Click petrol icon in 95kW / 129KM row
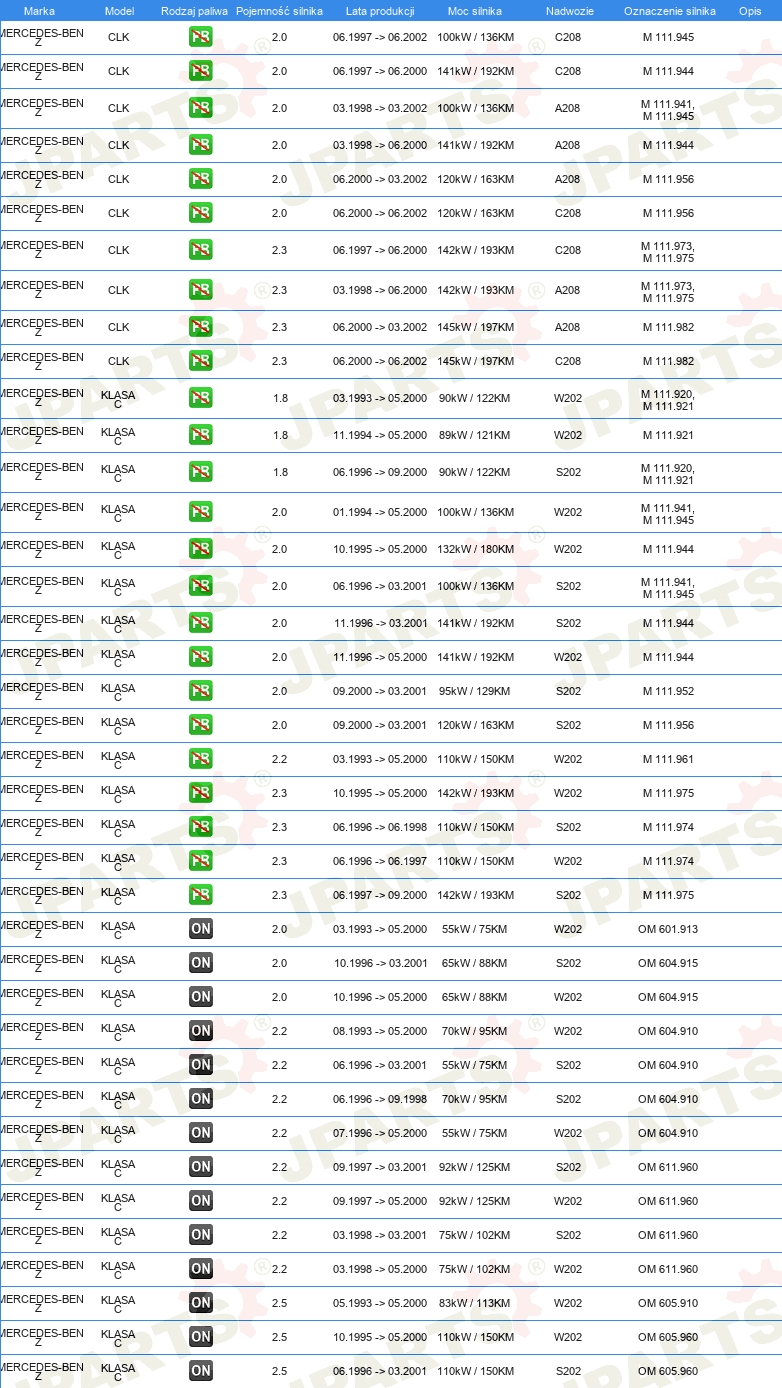Viewport: 782px width, 1388px height. click(201, 691)
